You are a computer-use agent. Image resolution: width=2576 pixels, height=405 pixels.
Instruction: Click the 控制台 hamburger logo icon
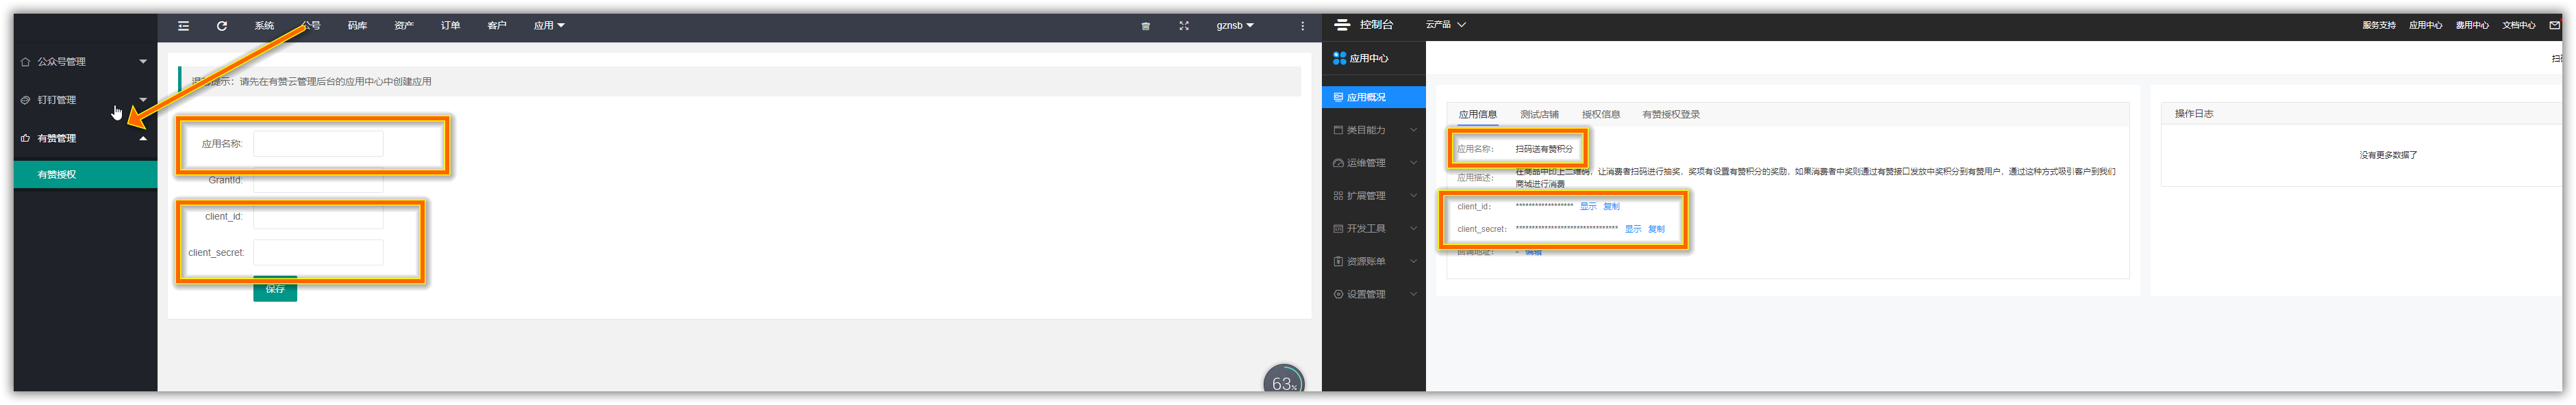(x=1342, y=25)
